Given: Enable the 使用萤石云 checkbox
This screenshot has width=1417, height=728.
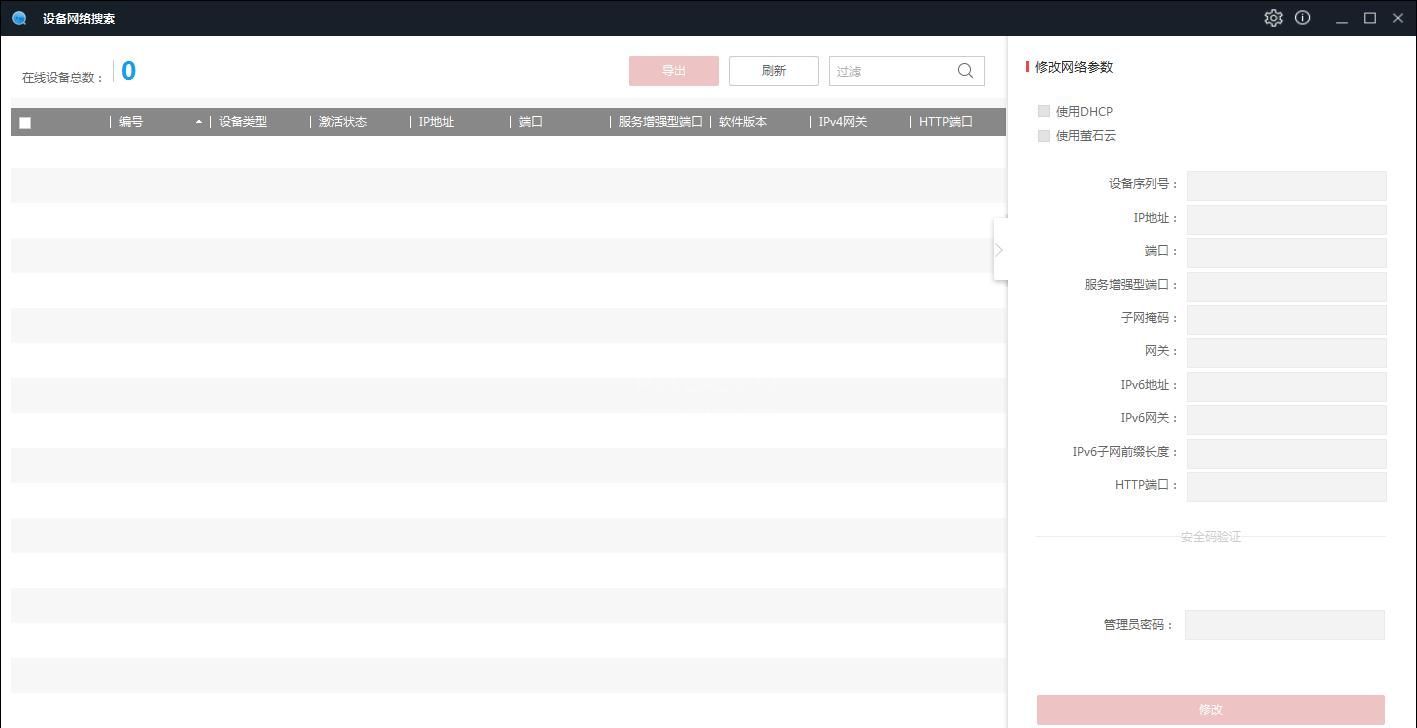Looking at the screenshot, I should 1044,136.
